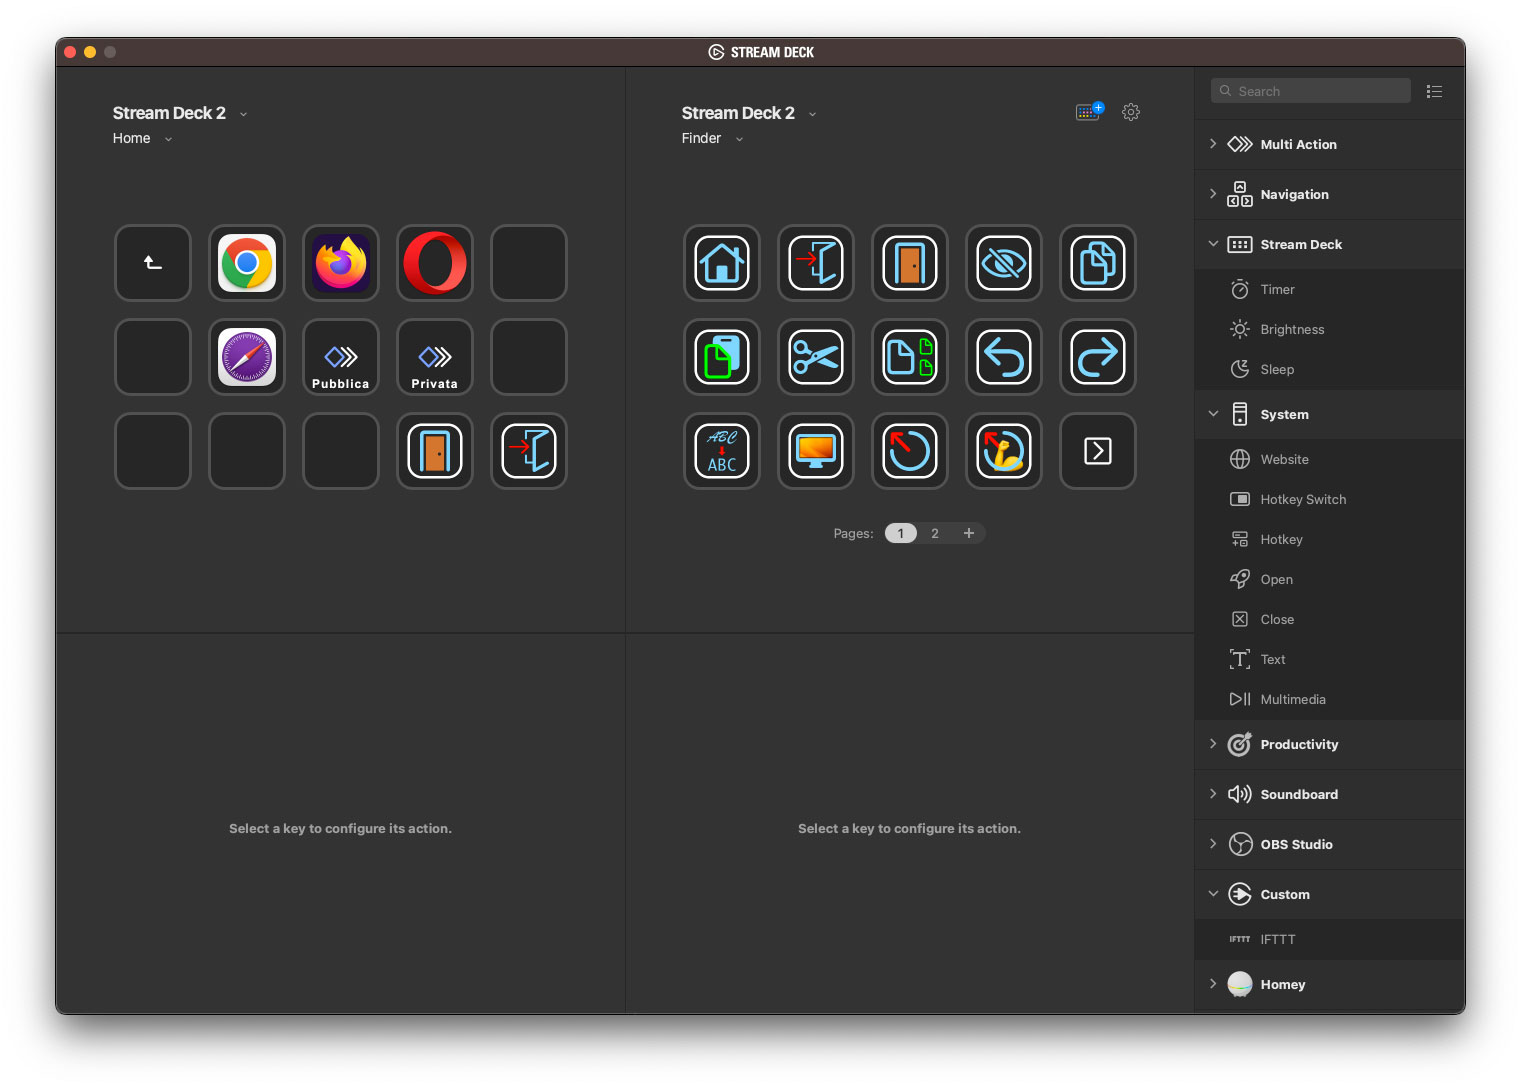Image resolution: width=1521 pixels, height=1088 pixels.
Task: Select the Website action
Action: (1330, 459)
